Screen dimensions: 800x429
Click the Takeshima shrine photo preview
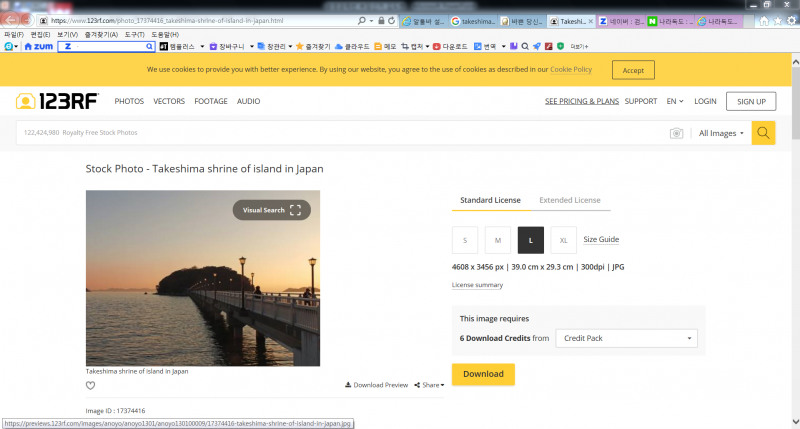coord(203,278)
